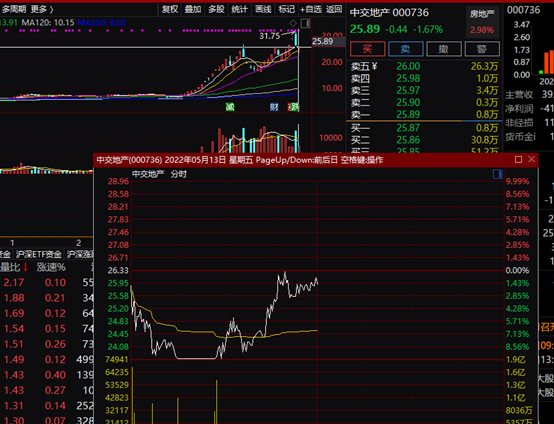Click 000736 code in right panel
This screenshot has height=424, width=554.
tap(523, 10)
